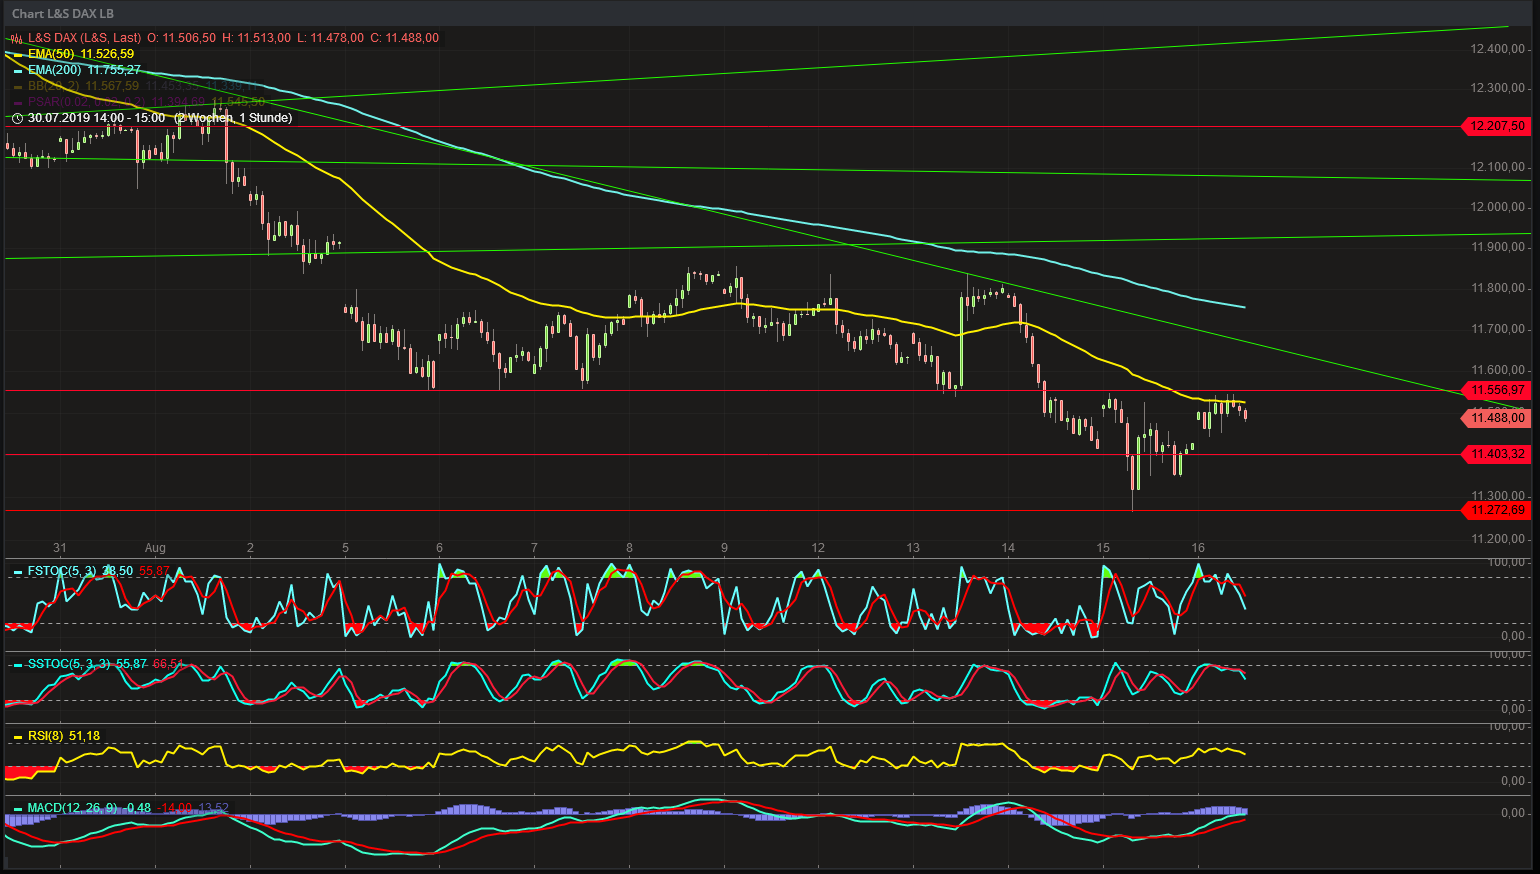1540x874 pixels.
Task: Click the High value H: 11.513,00
Action: click(256, 38)
